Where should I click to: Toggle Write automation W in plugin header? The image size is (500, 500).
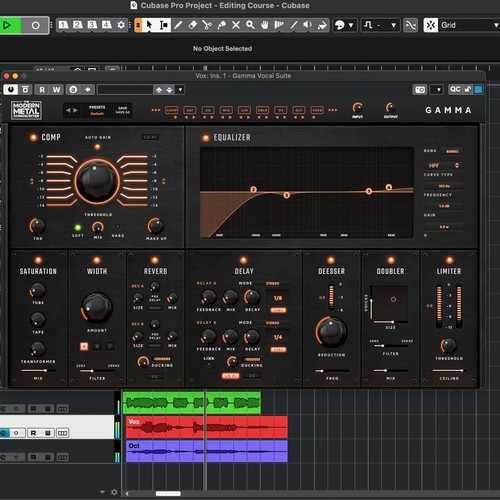56,89
